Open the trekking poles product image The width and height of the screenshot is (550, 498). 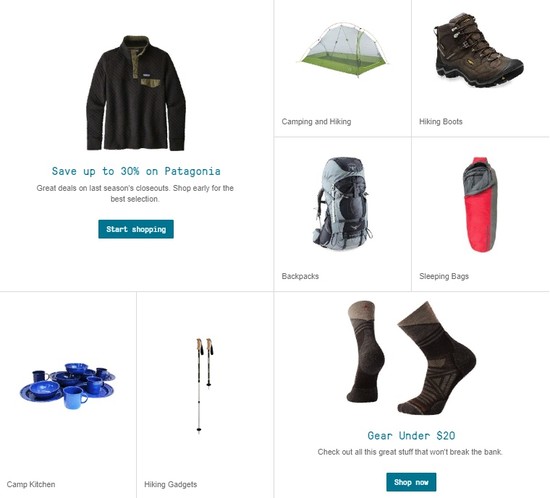pos(204,385)
